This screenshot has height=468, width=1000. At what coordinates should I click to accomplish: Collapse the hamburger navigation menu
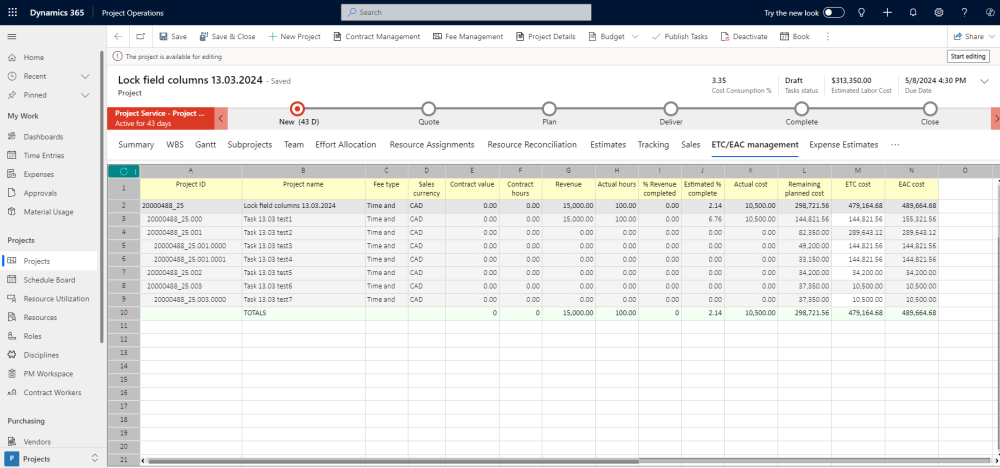[x=12, y=36]
